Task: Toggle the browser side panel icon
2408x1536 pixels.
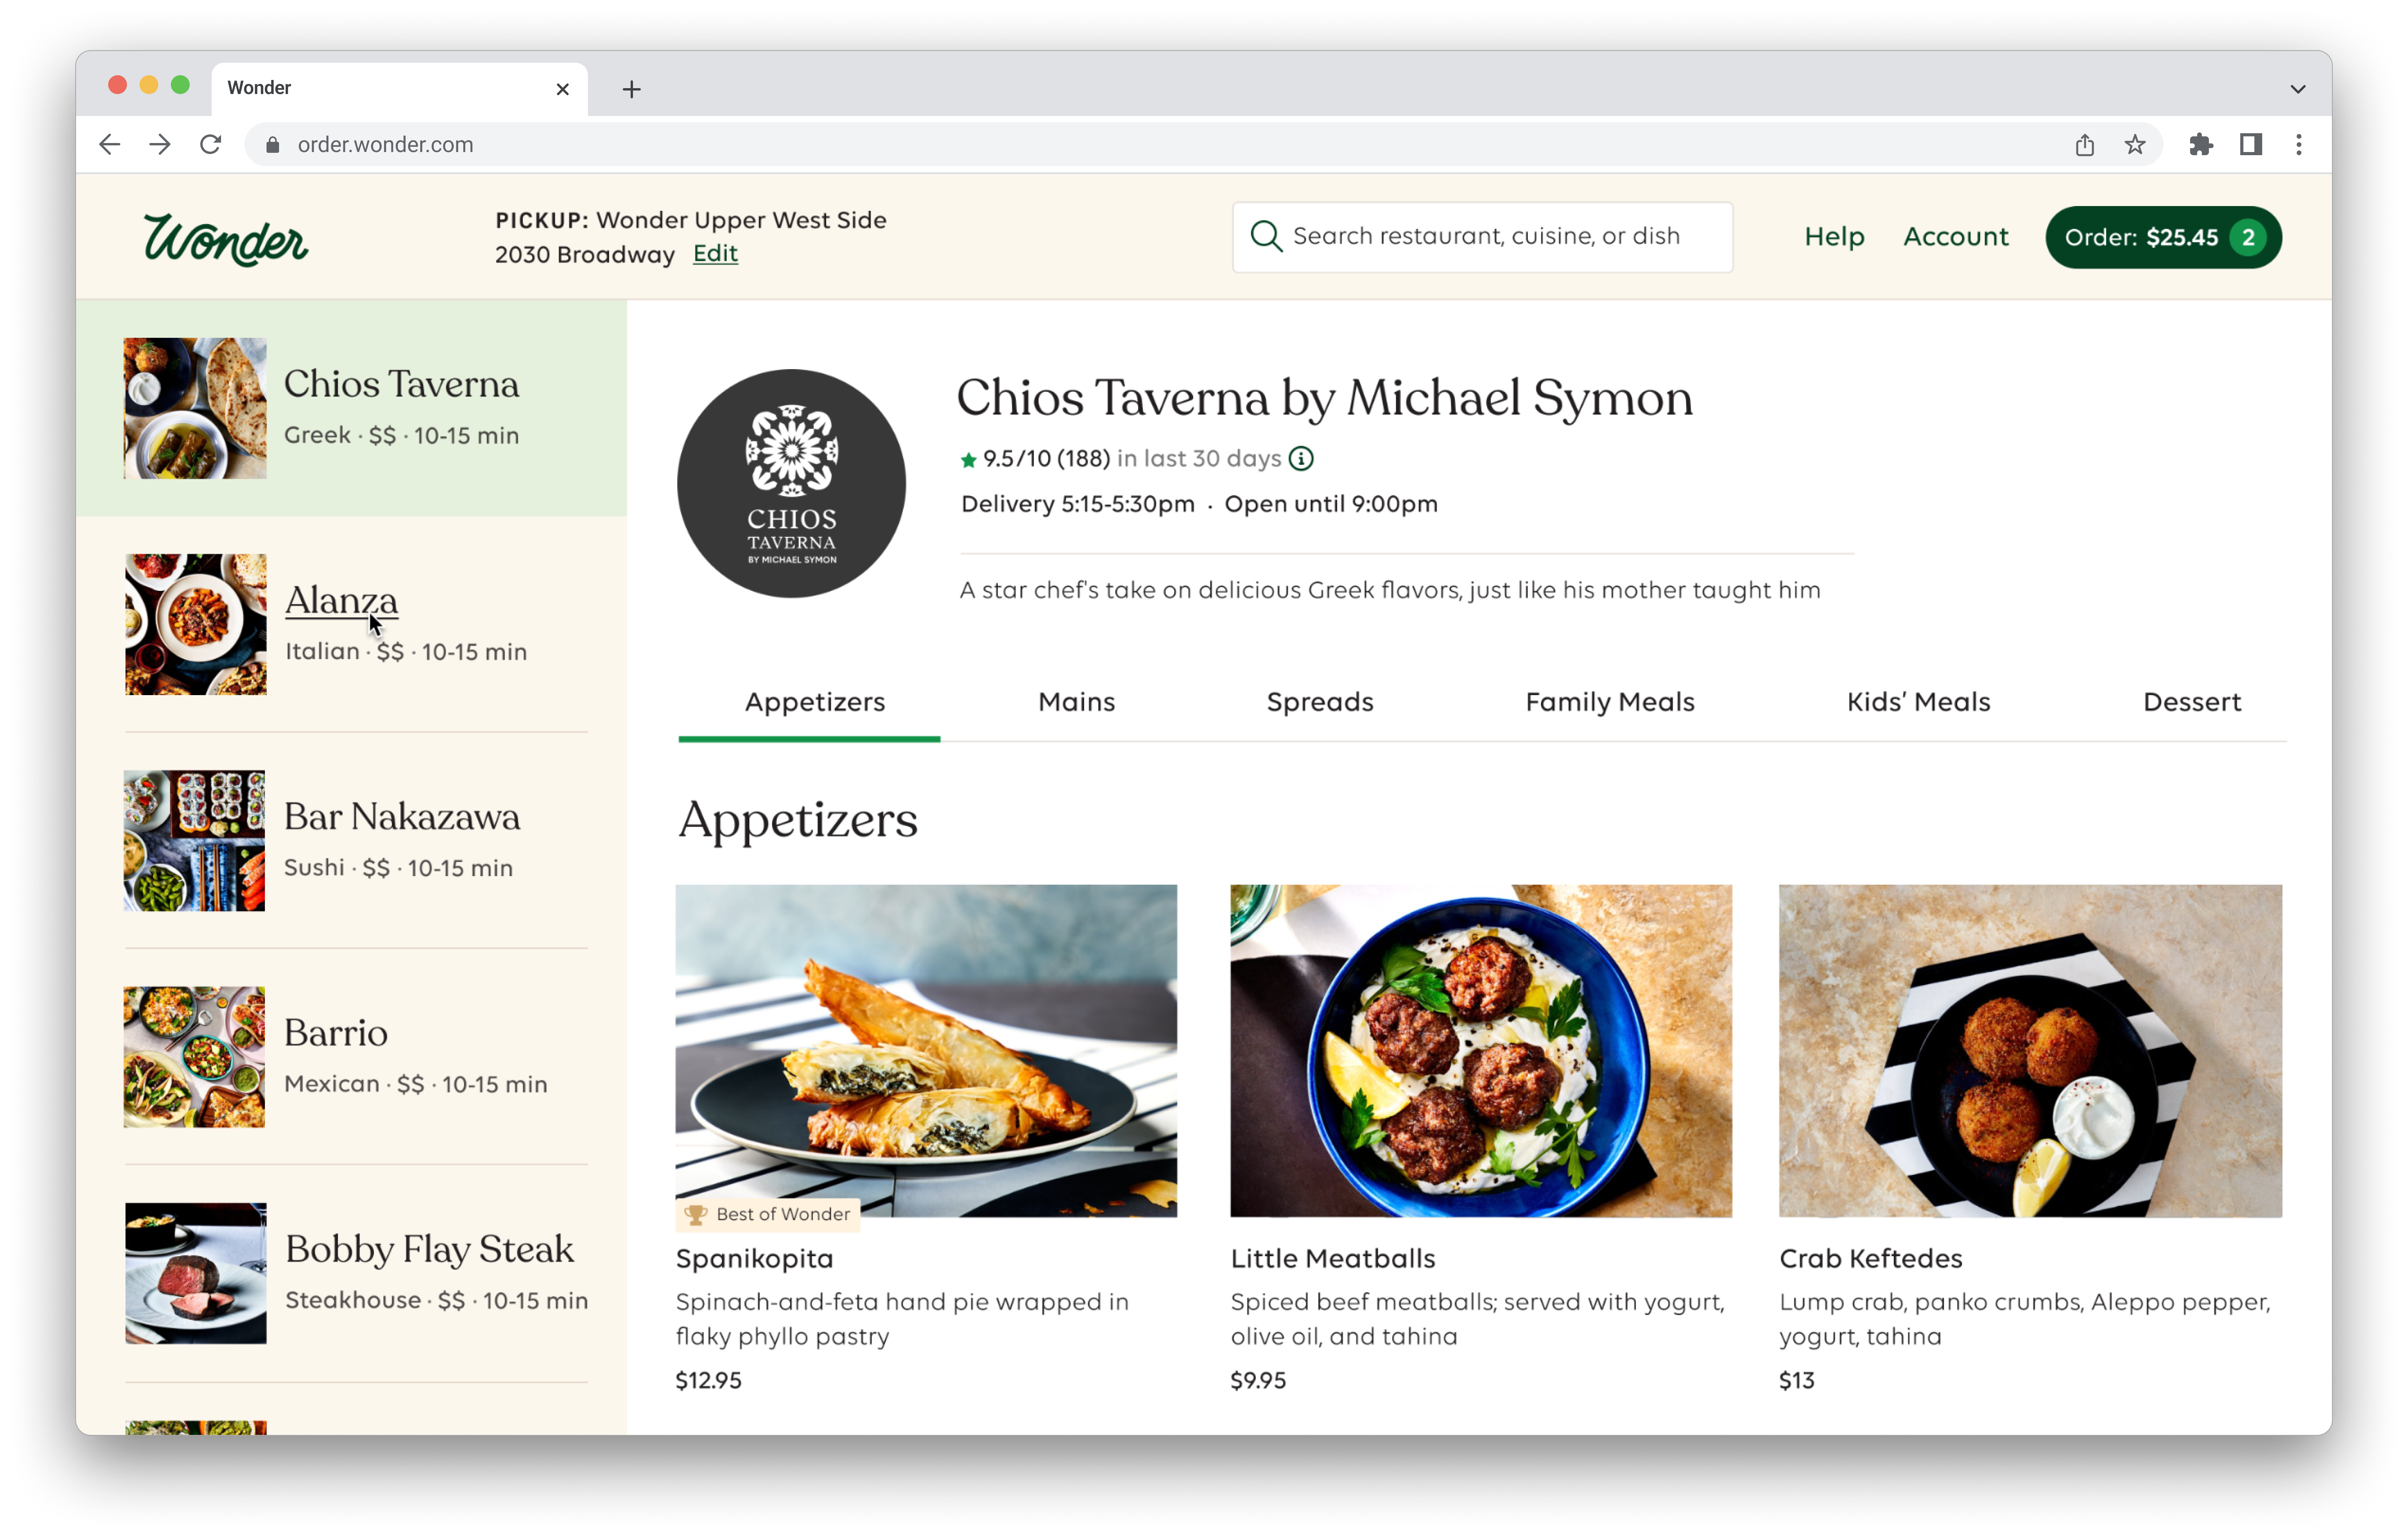Action: coord(2250,145)
